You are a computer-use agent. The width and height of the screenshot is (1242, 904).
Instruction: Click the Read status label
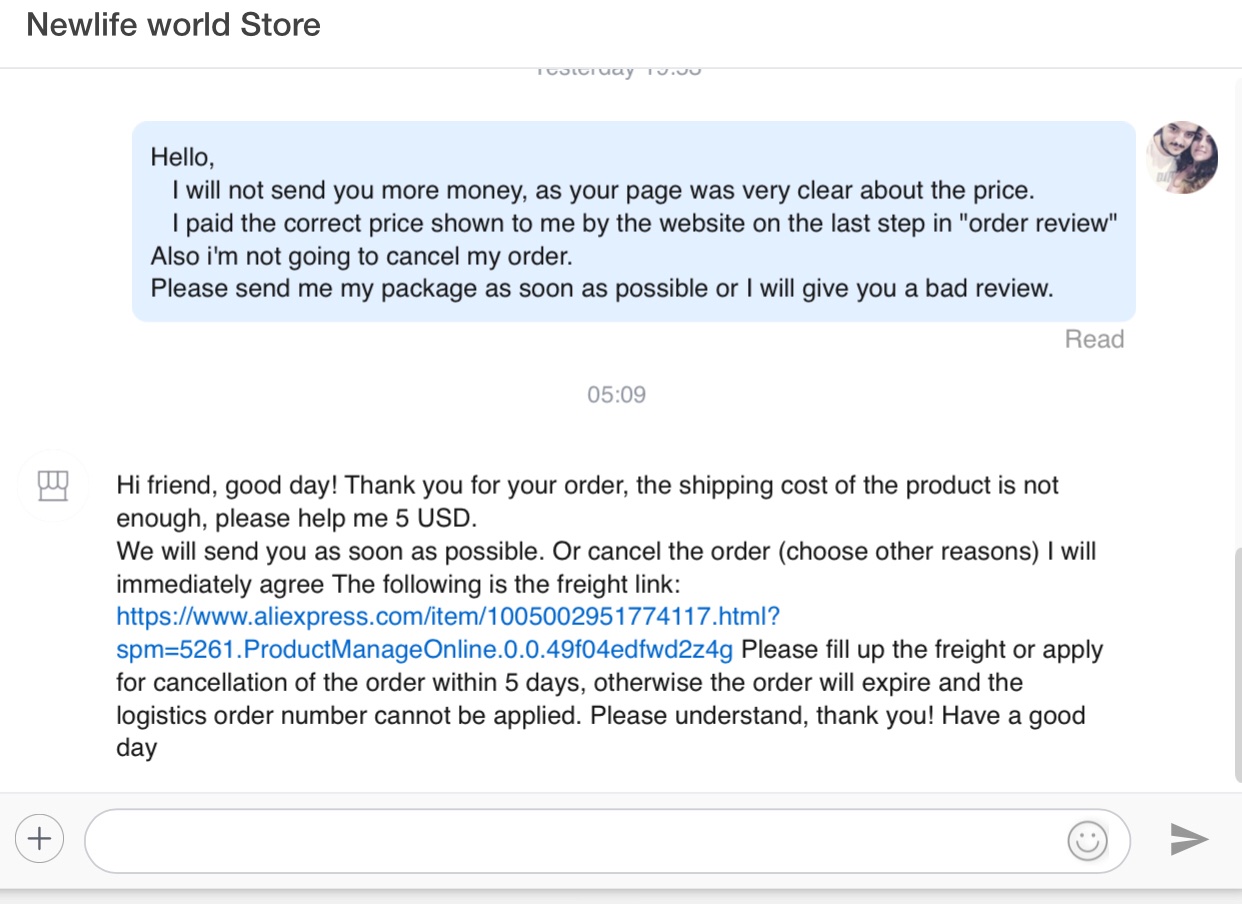1094,339
